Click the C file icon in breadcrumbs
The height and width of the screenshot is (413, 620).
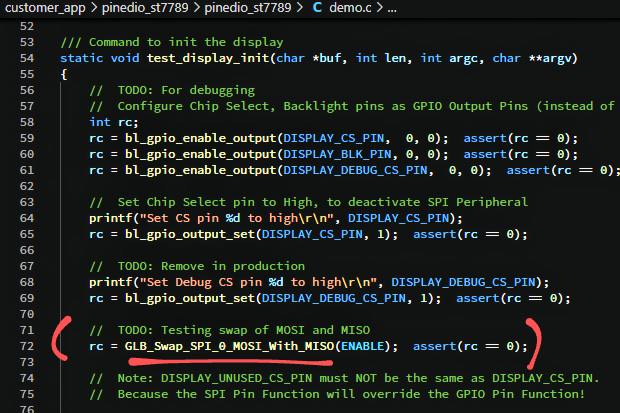[318, 10]
